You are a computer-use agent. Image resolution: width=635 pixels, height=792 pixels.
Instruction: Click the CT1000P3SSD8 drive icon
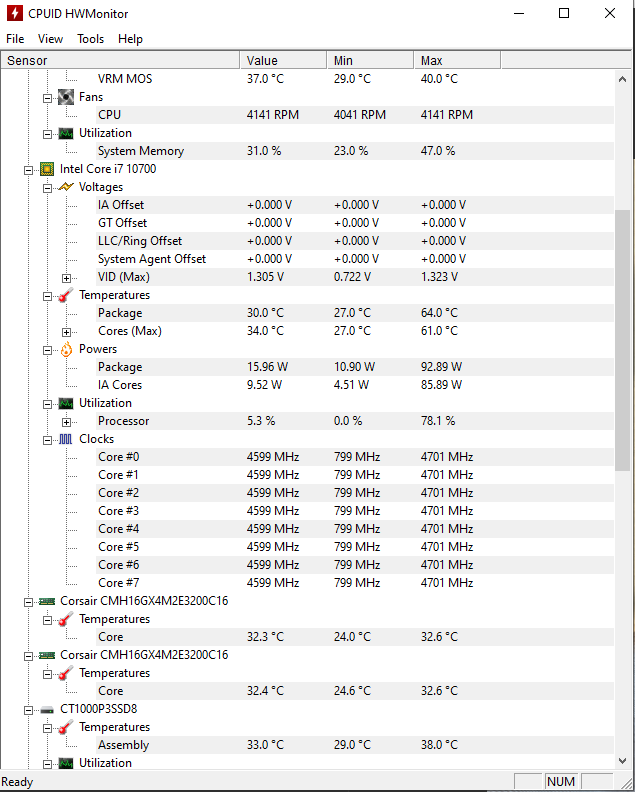[x=47, y=709]
